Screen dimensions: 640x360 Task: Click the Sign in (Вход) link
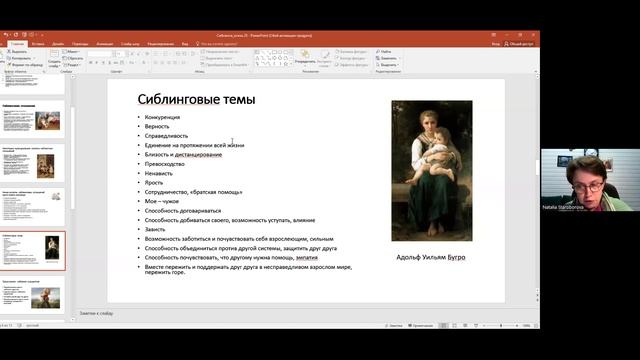coord(496,44)
